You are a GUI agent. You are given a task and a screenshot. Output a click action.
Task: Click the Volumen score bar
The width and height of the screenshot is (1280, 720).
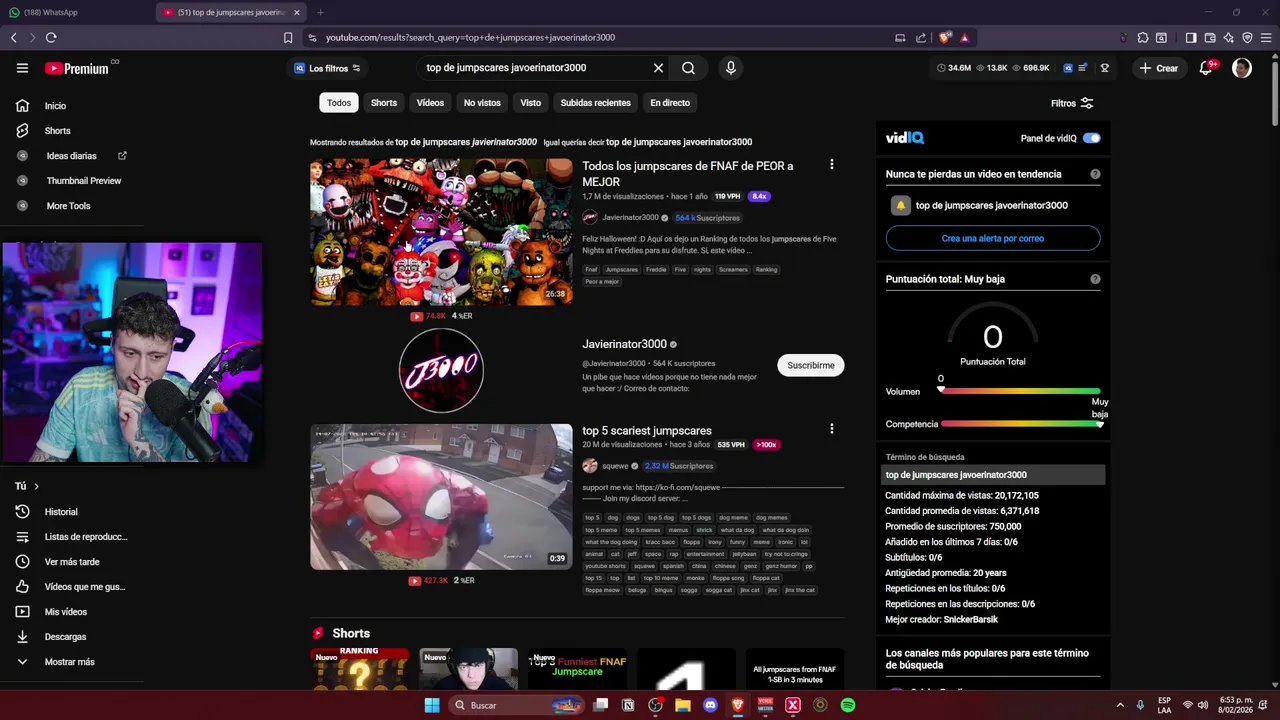point(1020,391)
